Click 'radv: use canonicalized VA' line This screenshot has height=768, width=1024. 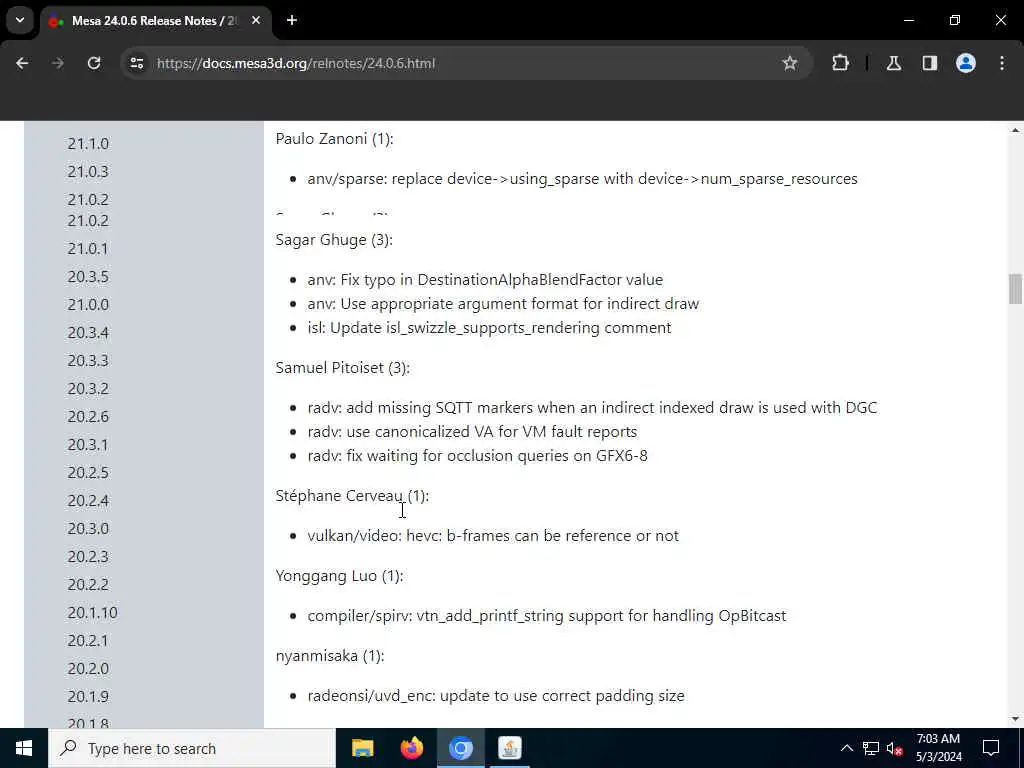[472, 432]
